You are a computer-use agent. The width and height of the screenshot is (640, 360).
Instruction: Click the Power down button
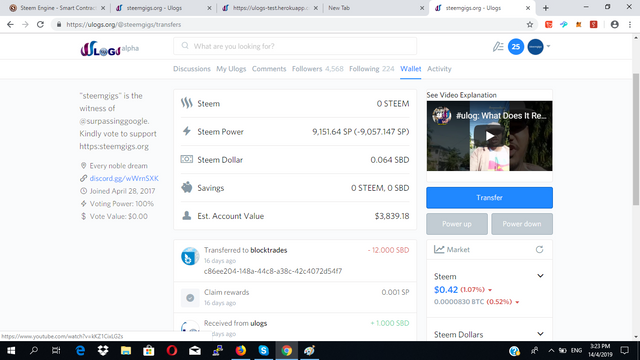pyautogui.click(x=522, y=224)
